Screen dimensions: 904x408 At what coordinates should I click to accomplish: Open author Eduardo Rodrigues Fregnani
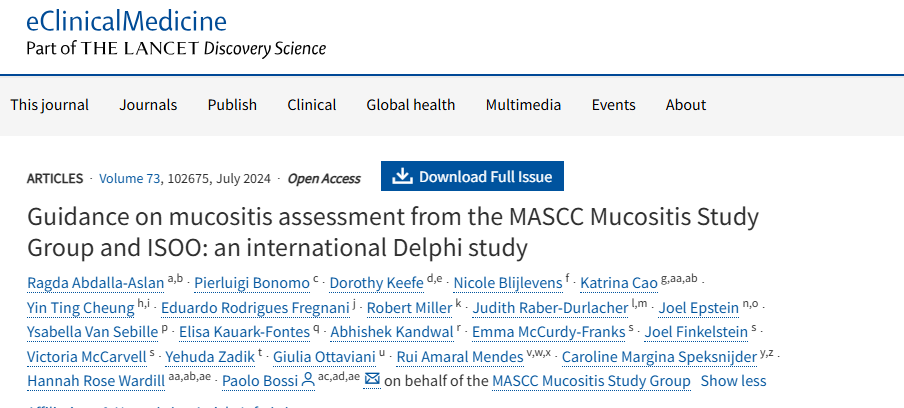tap(255, 308)
